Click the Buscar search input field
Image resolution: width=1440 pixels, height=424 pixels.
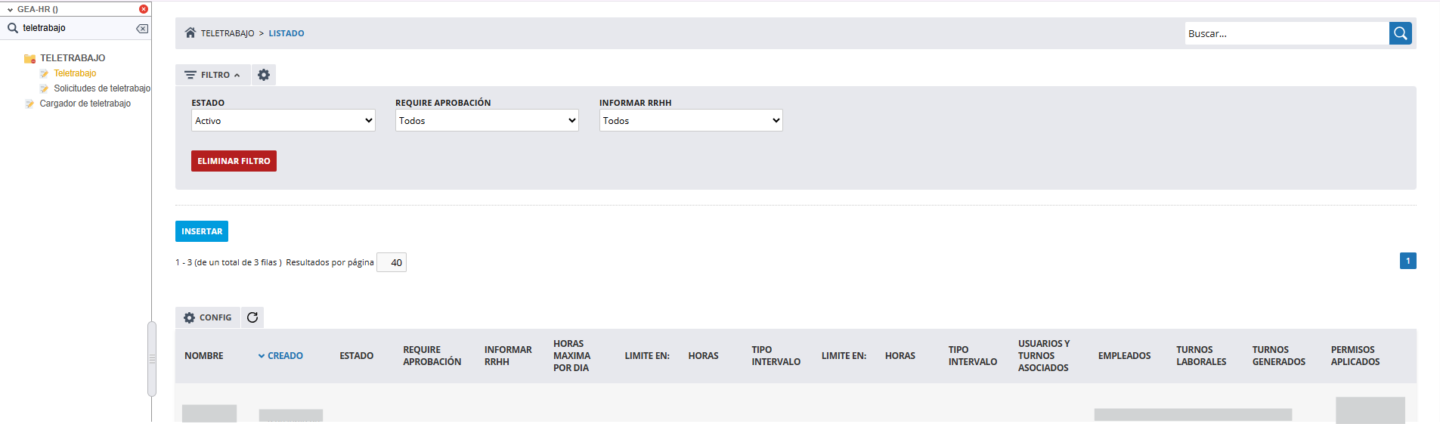[x=1286, y=33]
